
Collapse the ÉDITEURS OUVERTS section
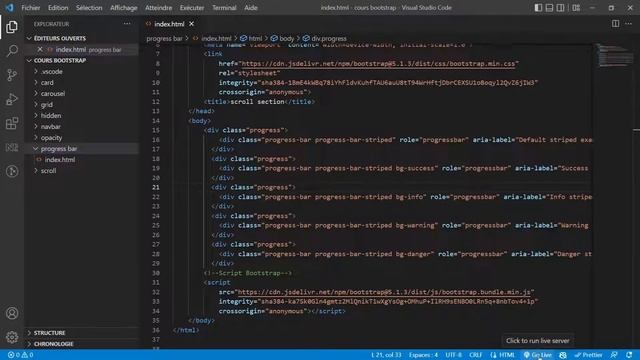click(x=82, y=38)
